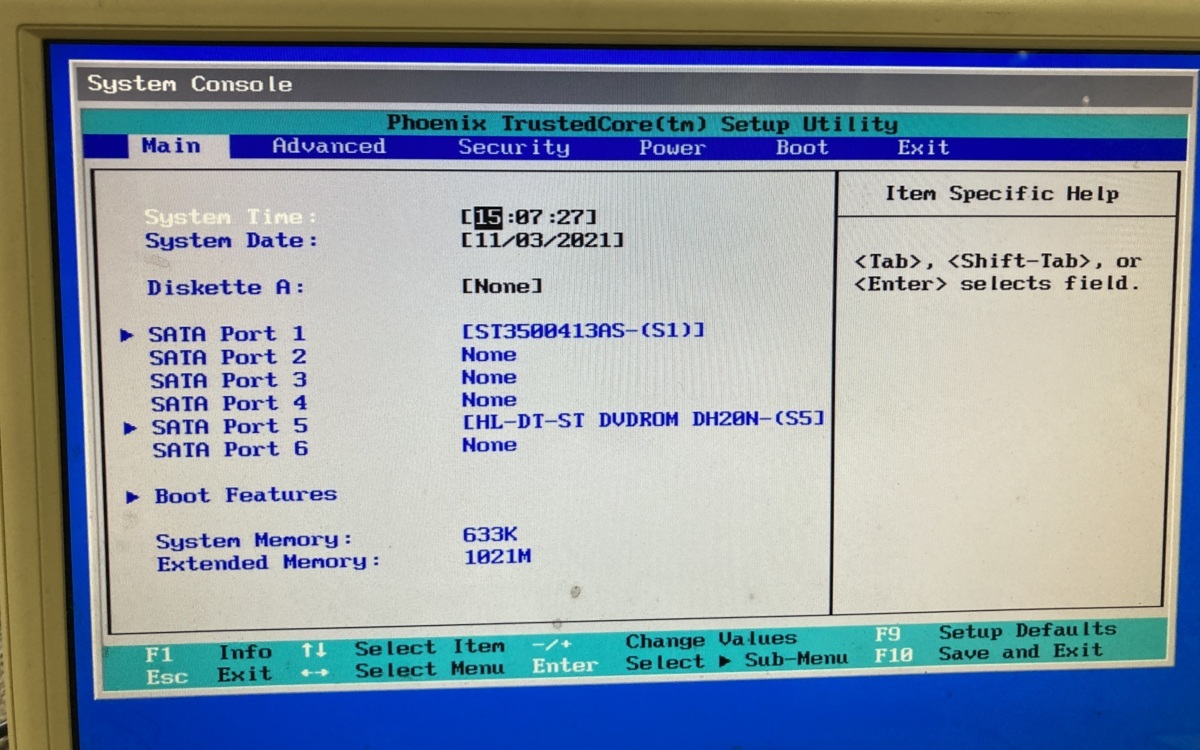Click the ST3500413AS-(S1) drive value
Screen dimensions: 1200x750
583,330
